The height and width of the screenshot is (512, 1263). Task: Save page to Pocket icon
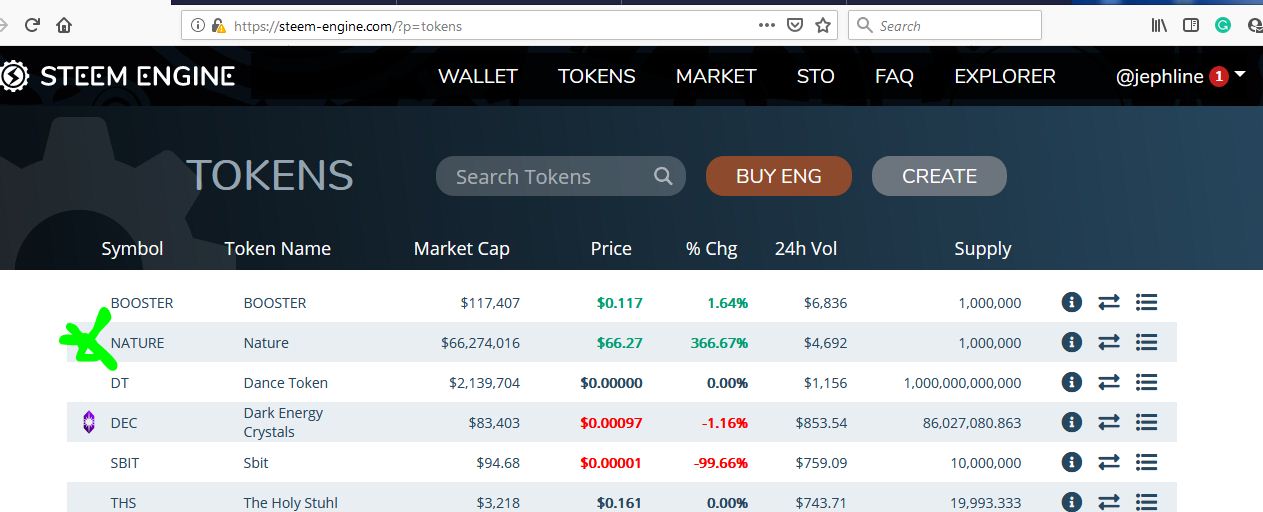click(x=794, y=26)
